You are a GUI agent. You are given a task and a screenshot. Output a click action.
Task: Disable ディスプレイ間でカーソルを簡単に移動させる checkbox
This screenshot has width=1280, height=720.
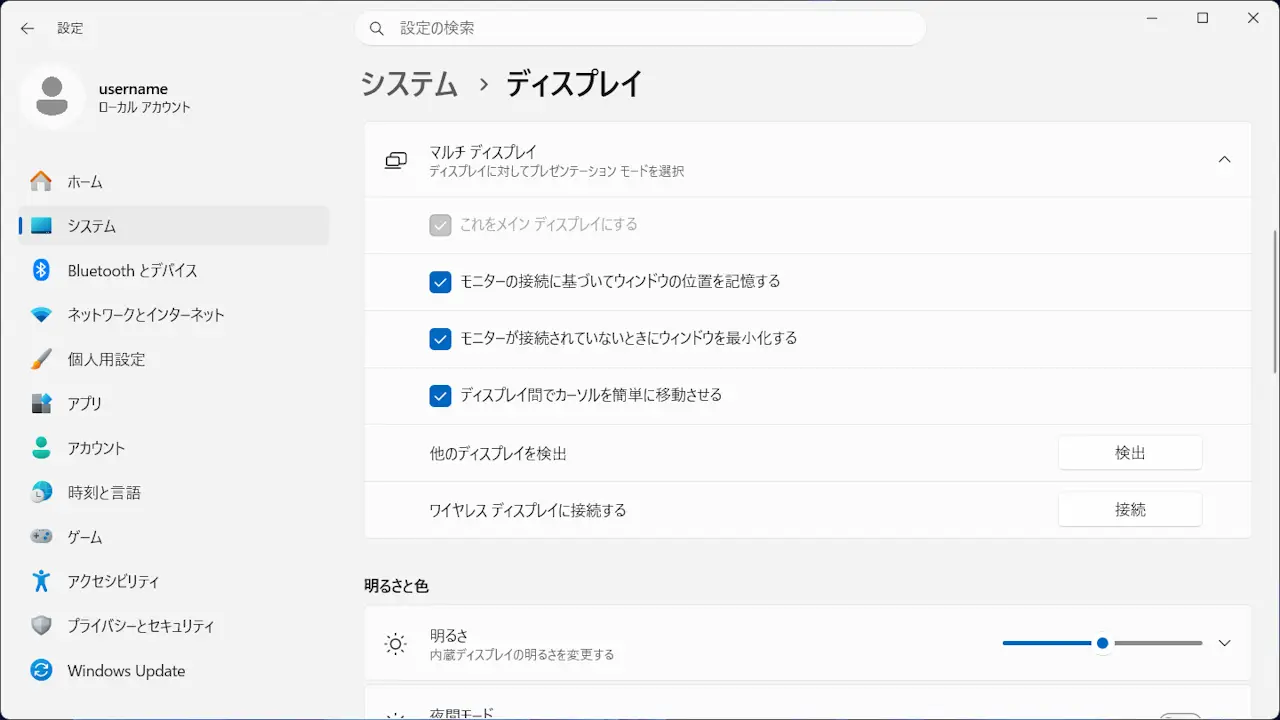[440, 396]
